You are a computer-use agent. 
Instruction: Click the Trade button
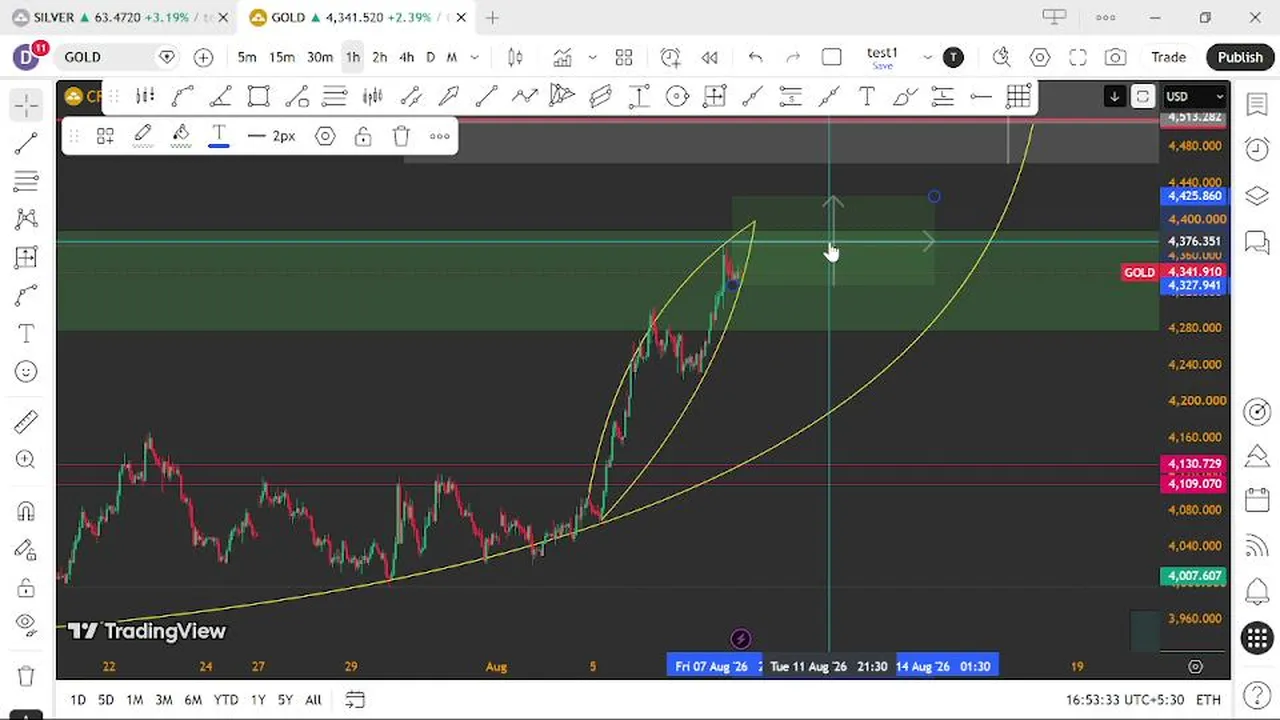coord(1168,57)
